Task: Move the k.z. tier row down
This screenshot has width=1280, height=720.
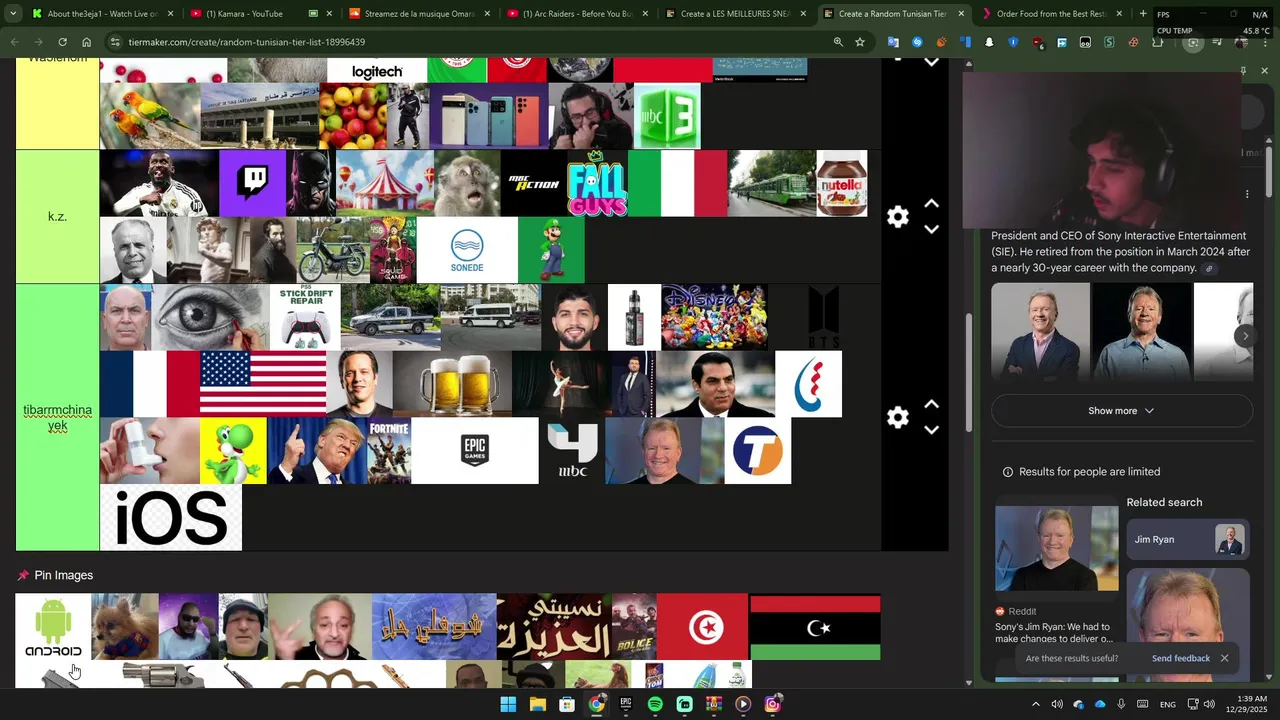Action: (x=931, y=229)
